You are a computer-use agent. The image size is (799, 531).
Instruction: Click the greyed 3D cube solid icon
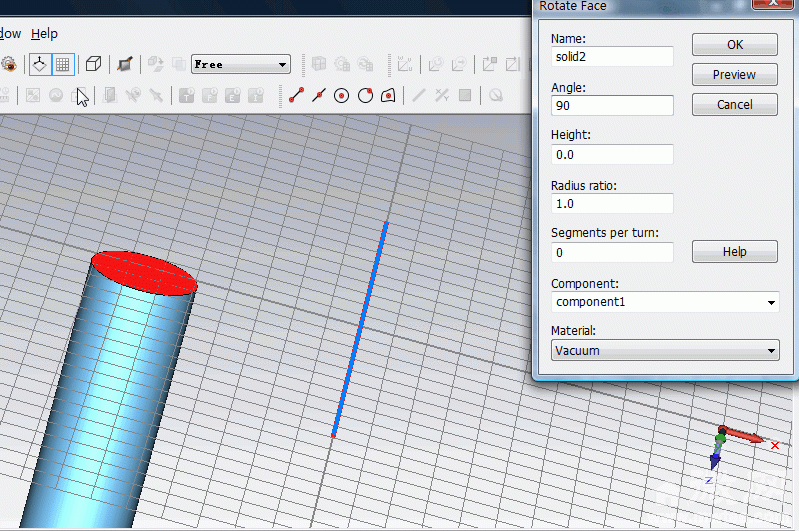point(319,64)
